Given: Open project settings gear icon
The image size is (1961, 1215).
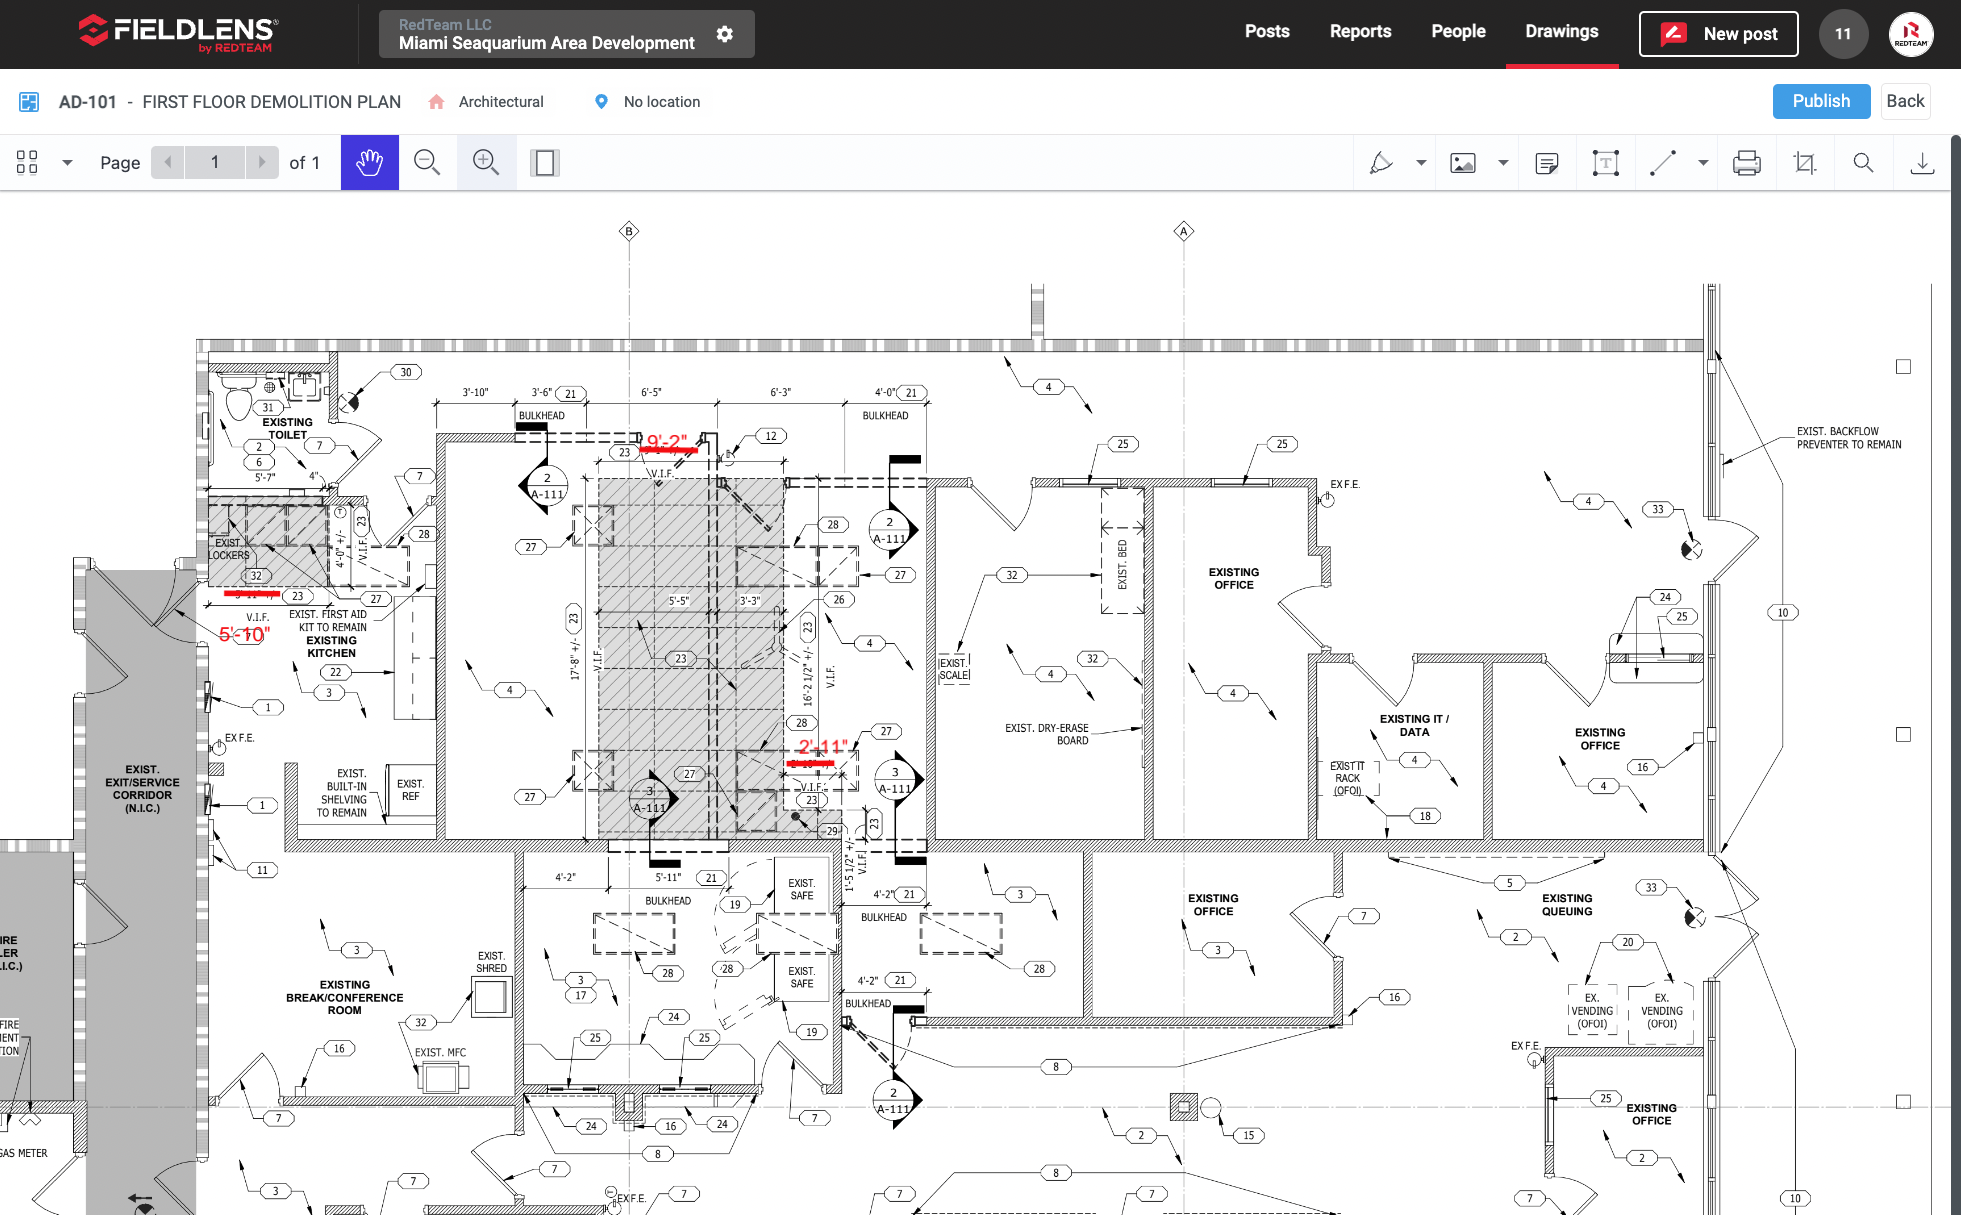Looking at the screenshot, I should point(725,34).
